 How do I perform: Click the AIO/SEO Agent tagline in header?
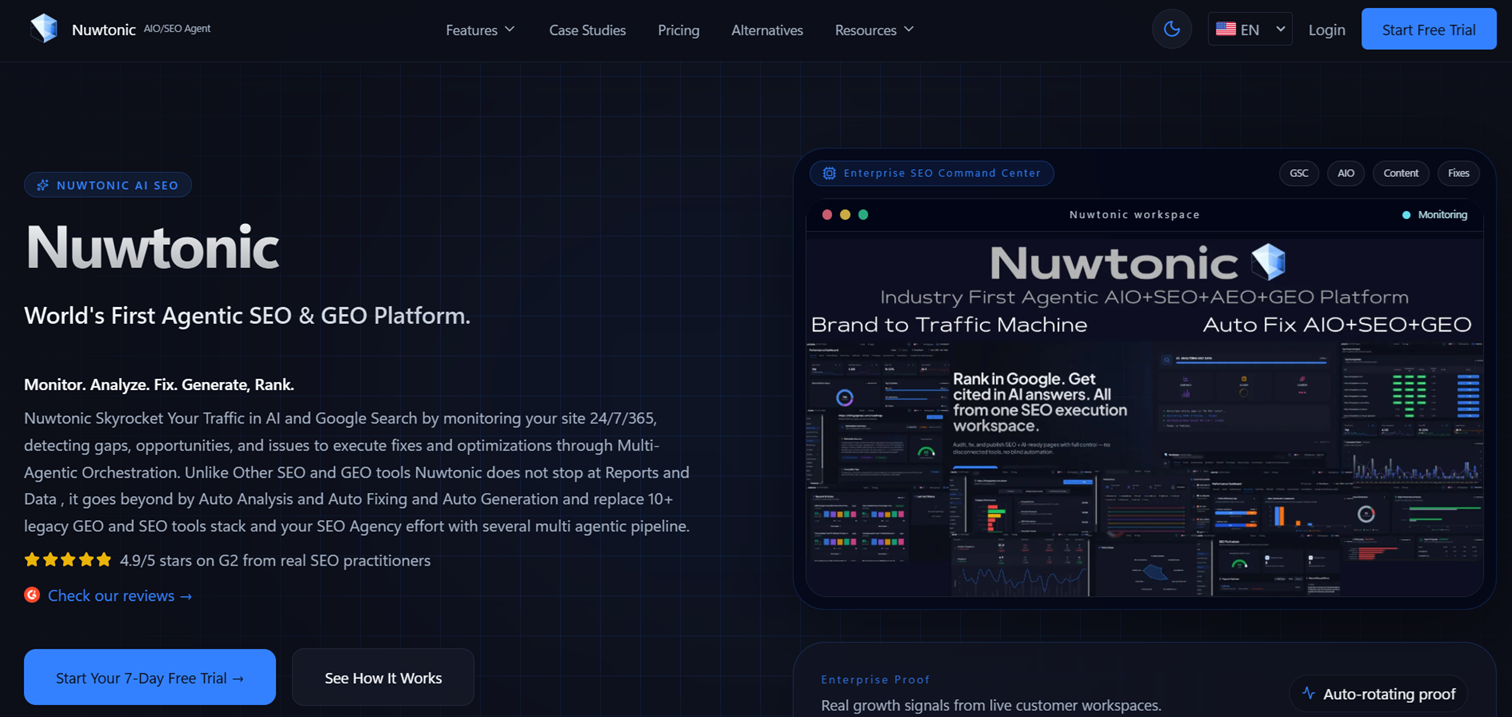(x=177, y=29)
